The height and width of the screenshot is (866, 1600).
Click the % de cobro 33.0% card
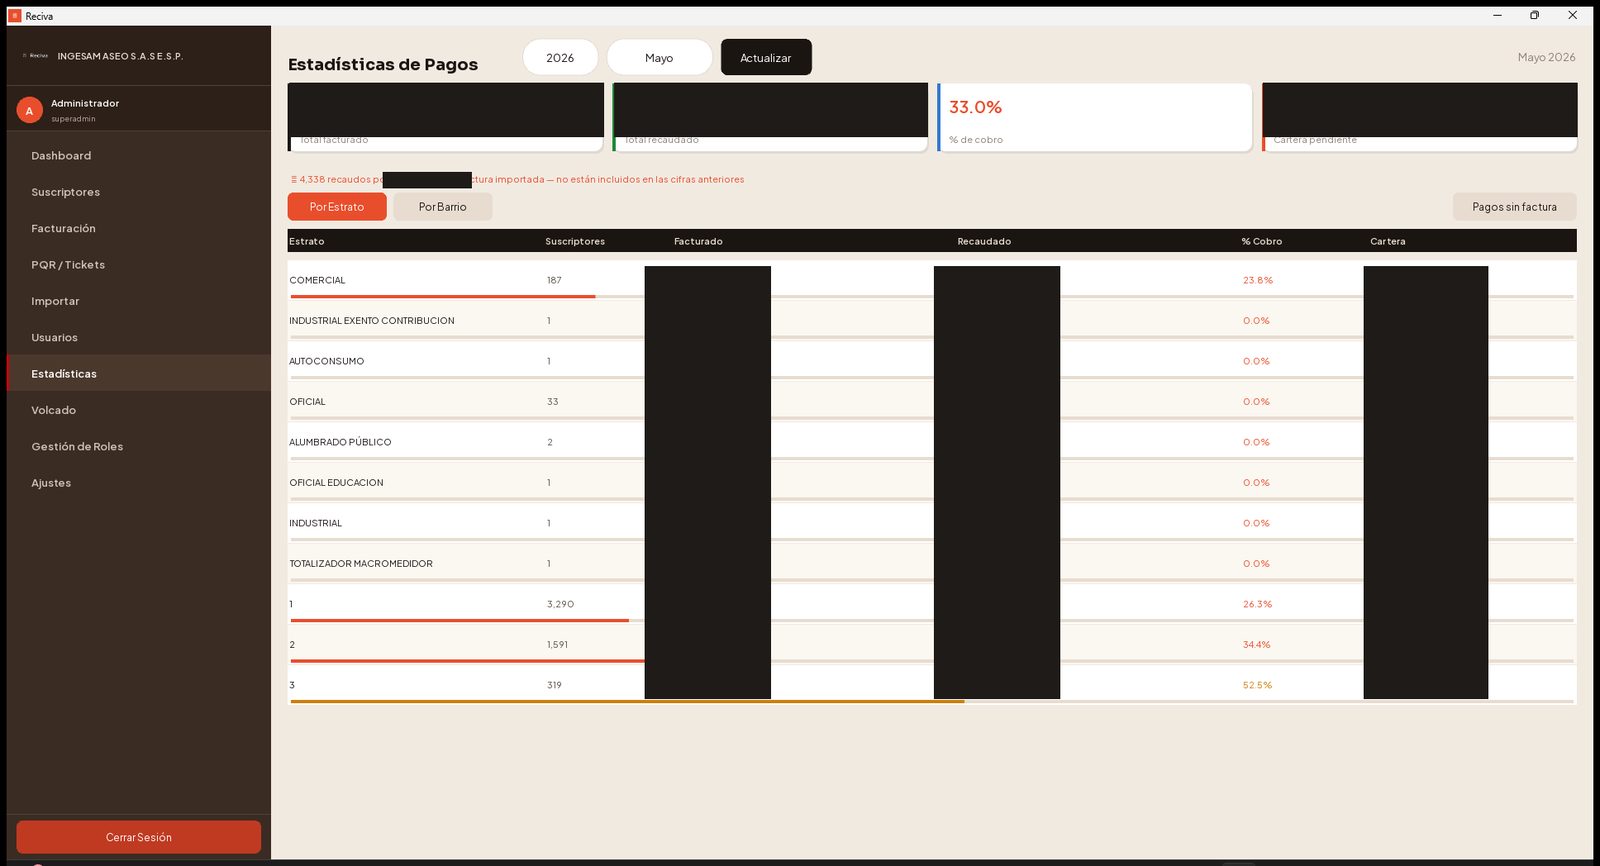[x=1094, y=118]
